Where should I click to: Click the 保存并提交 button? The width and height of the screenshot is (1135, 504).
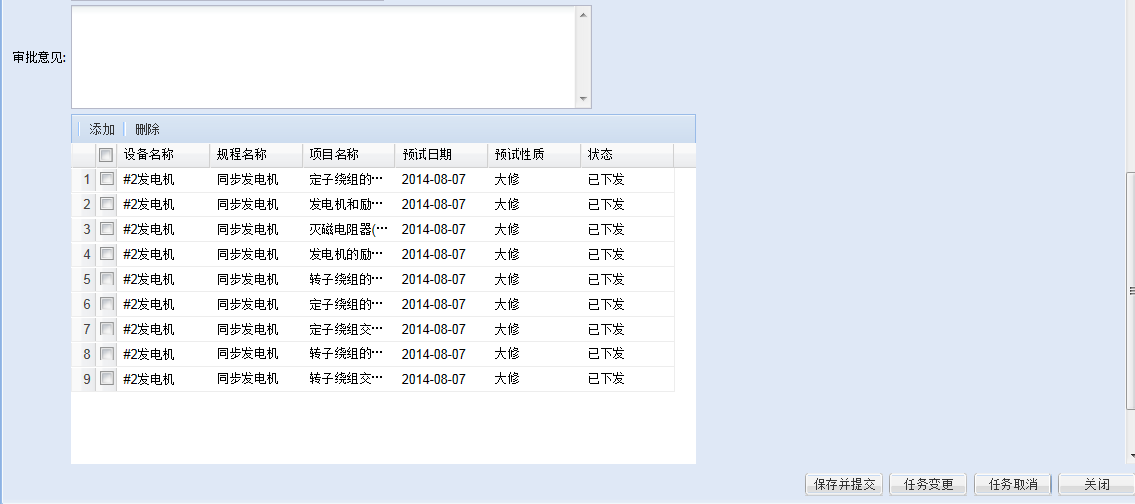point(844,484)
